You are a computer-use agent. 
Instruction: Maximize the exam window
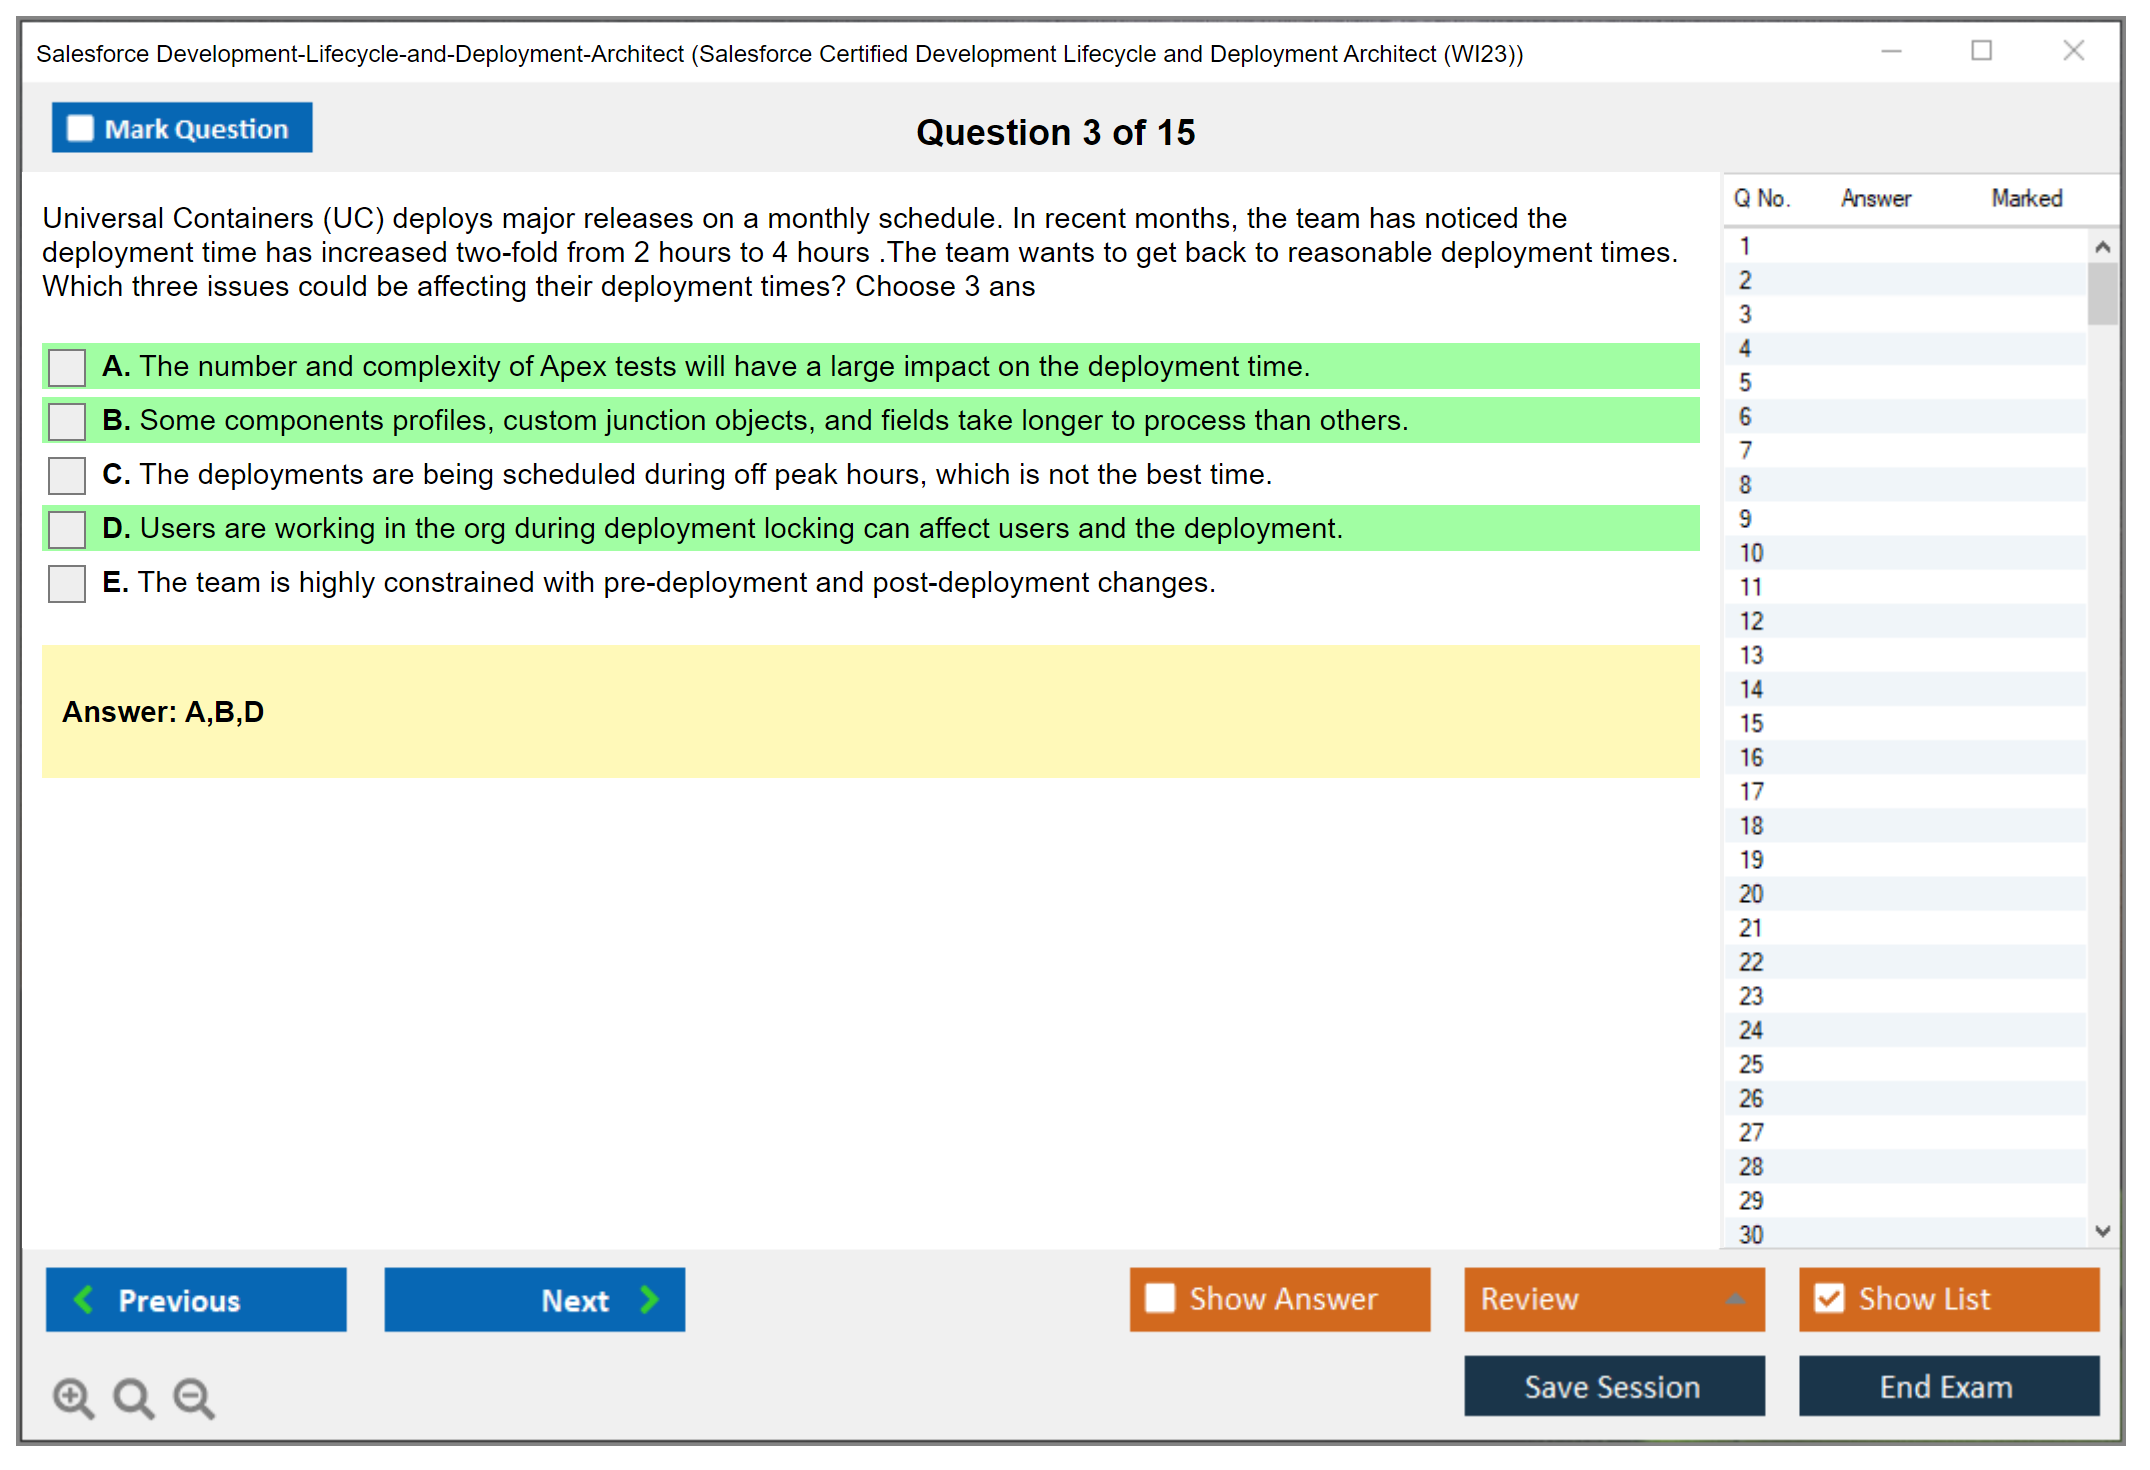point(1981,51)
